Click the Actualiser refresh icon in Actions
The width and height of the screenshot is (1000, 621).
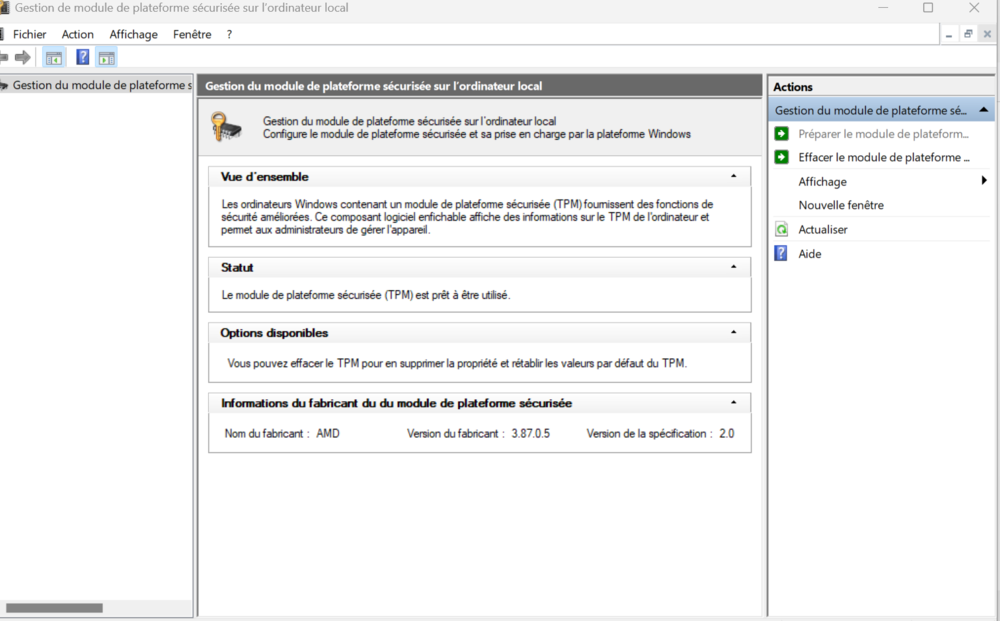782,230
